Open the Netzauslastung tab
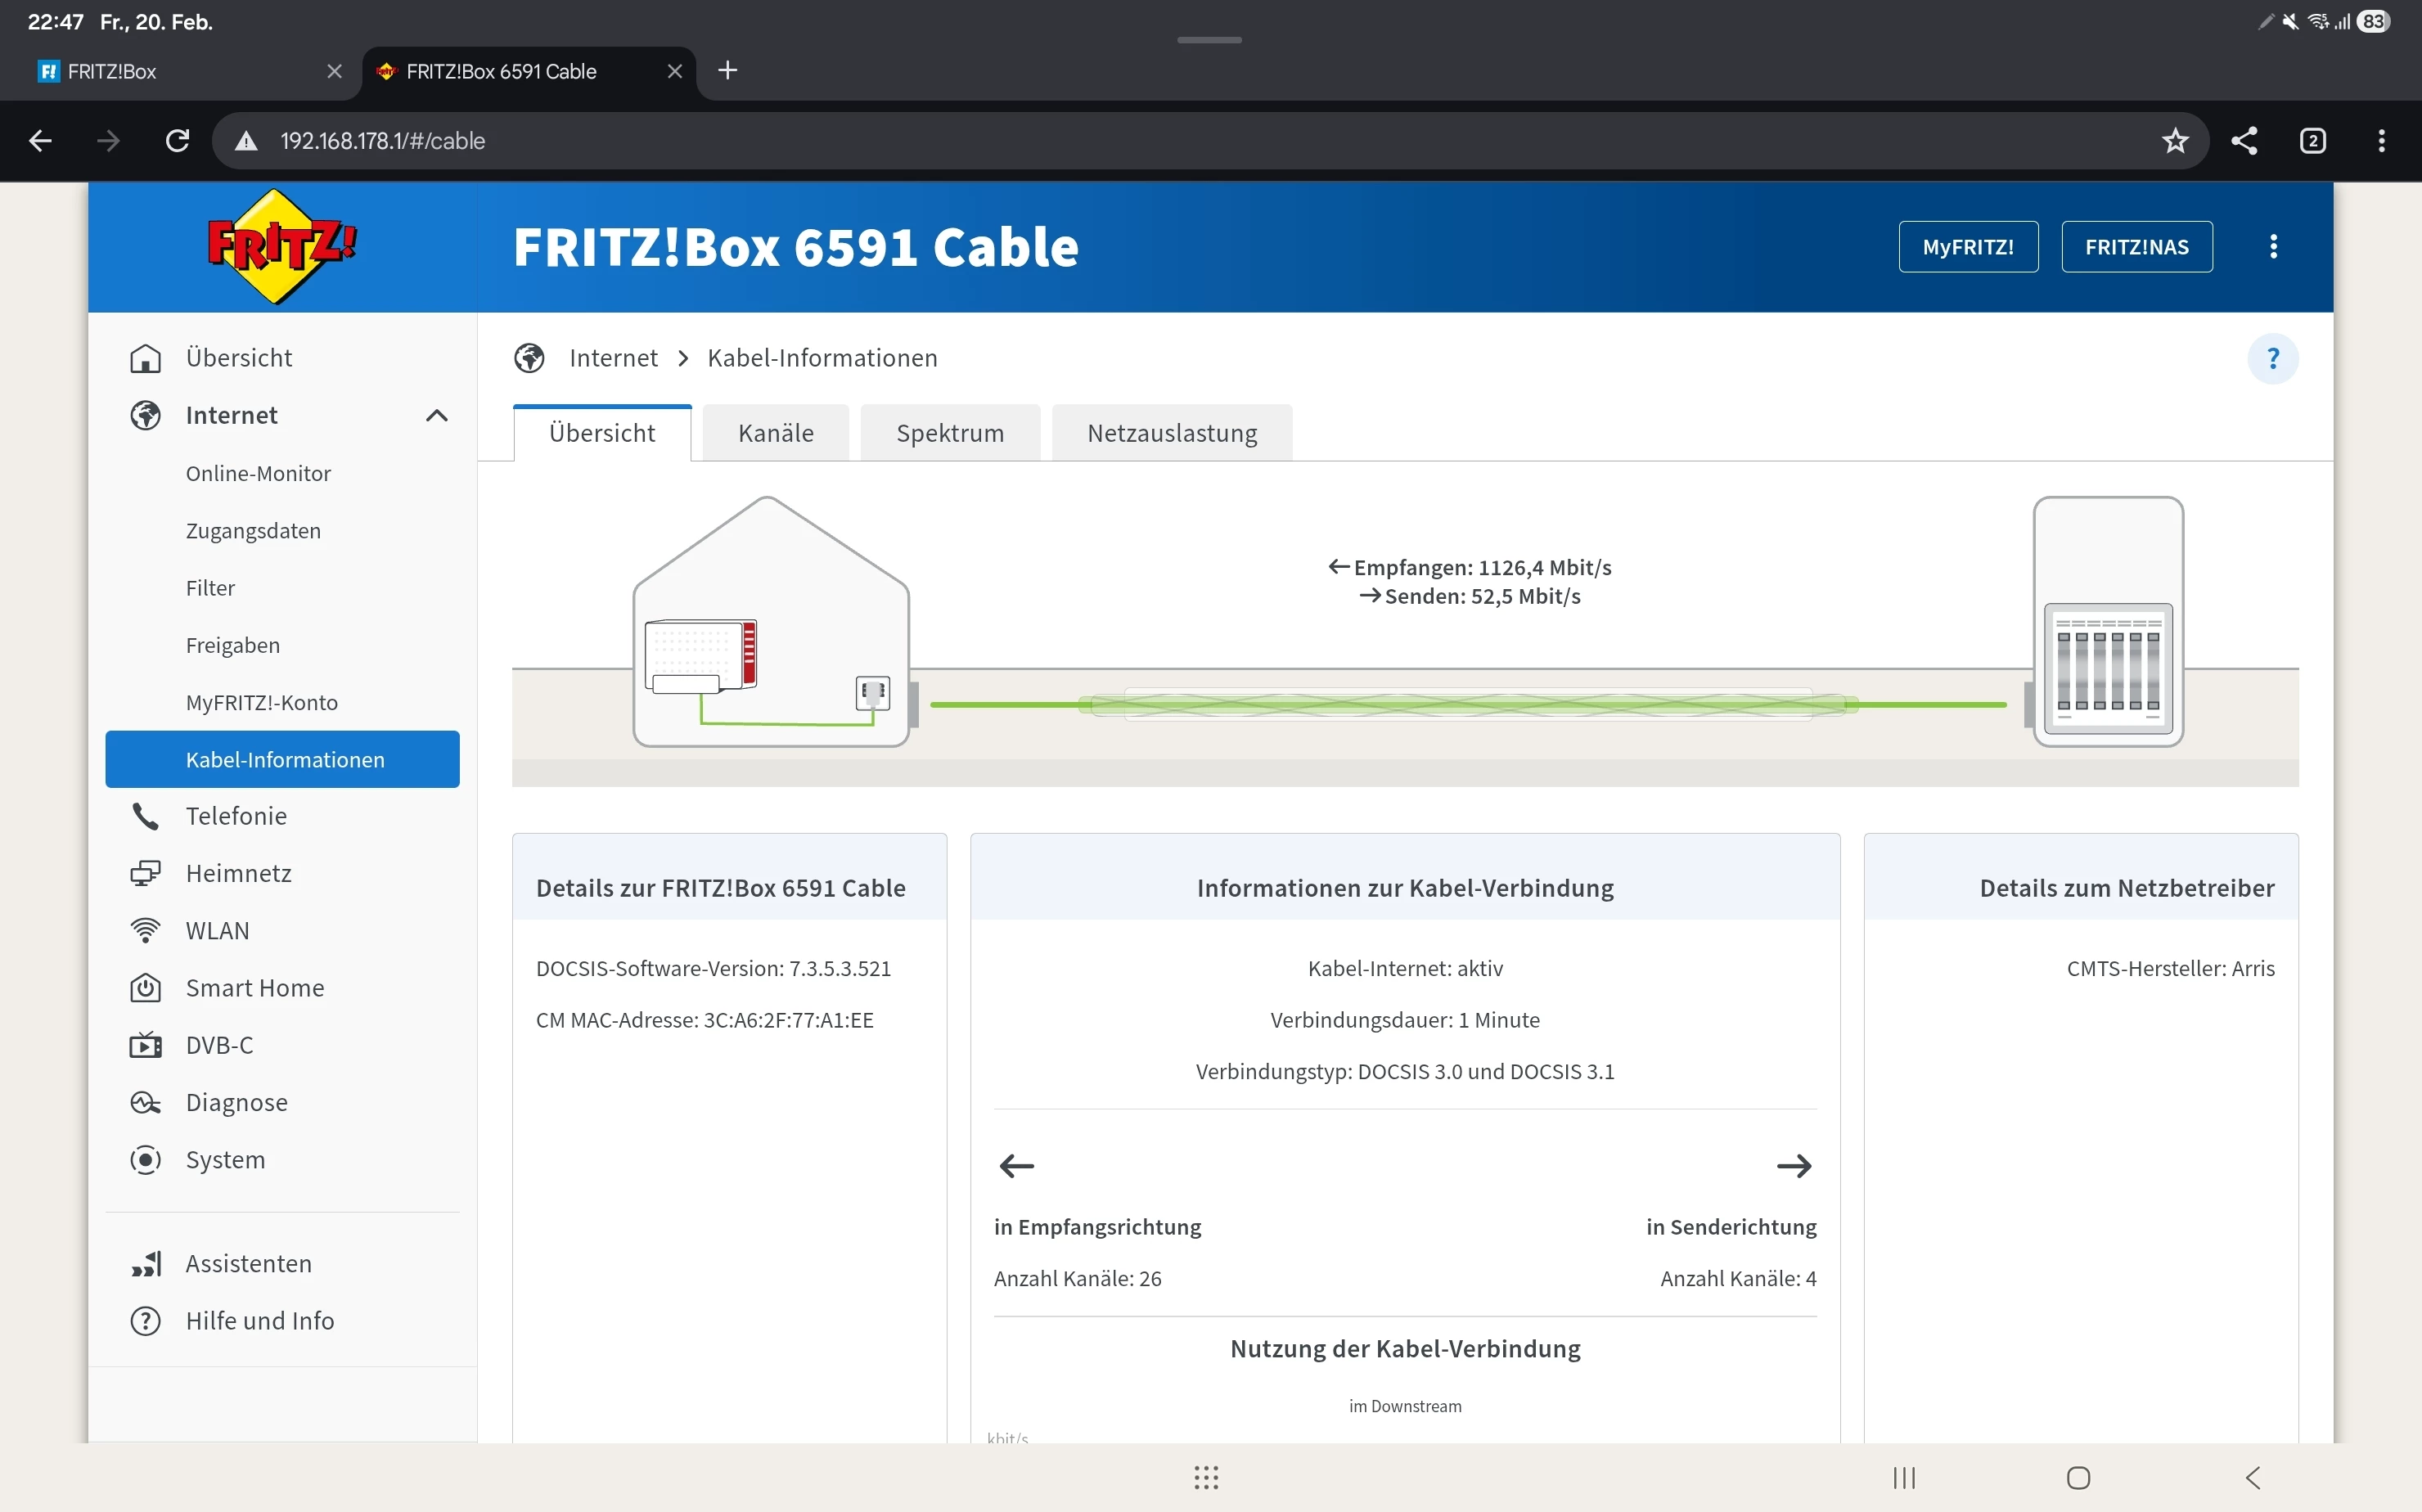The image size is (2422, 1512). click(x=1171, y=433)
